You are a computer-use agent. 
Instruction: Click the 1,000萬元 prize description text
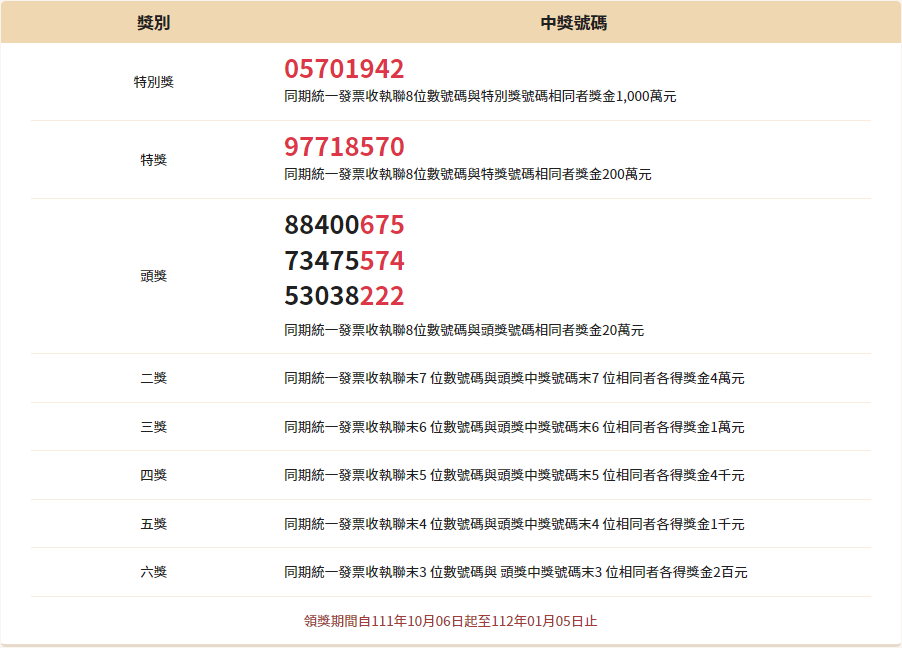click(480, 97)
